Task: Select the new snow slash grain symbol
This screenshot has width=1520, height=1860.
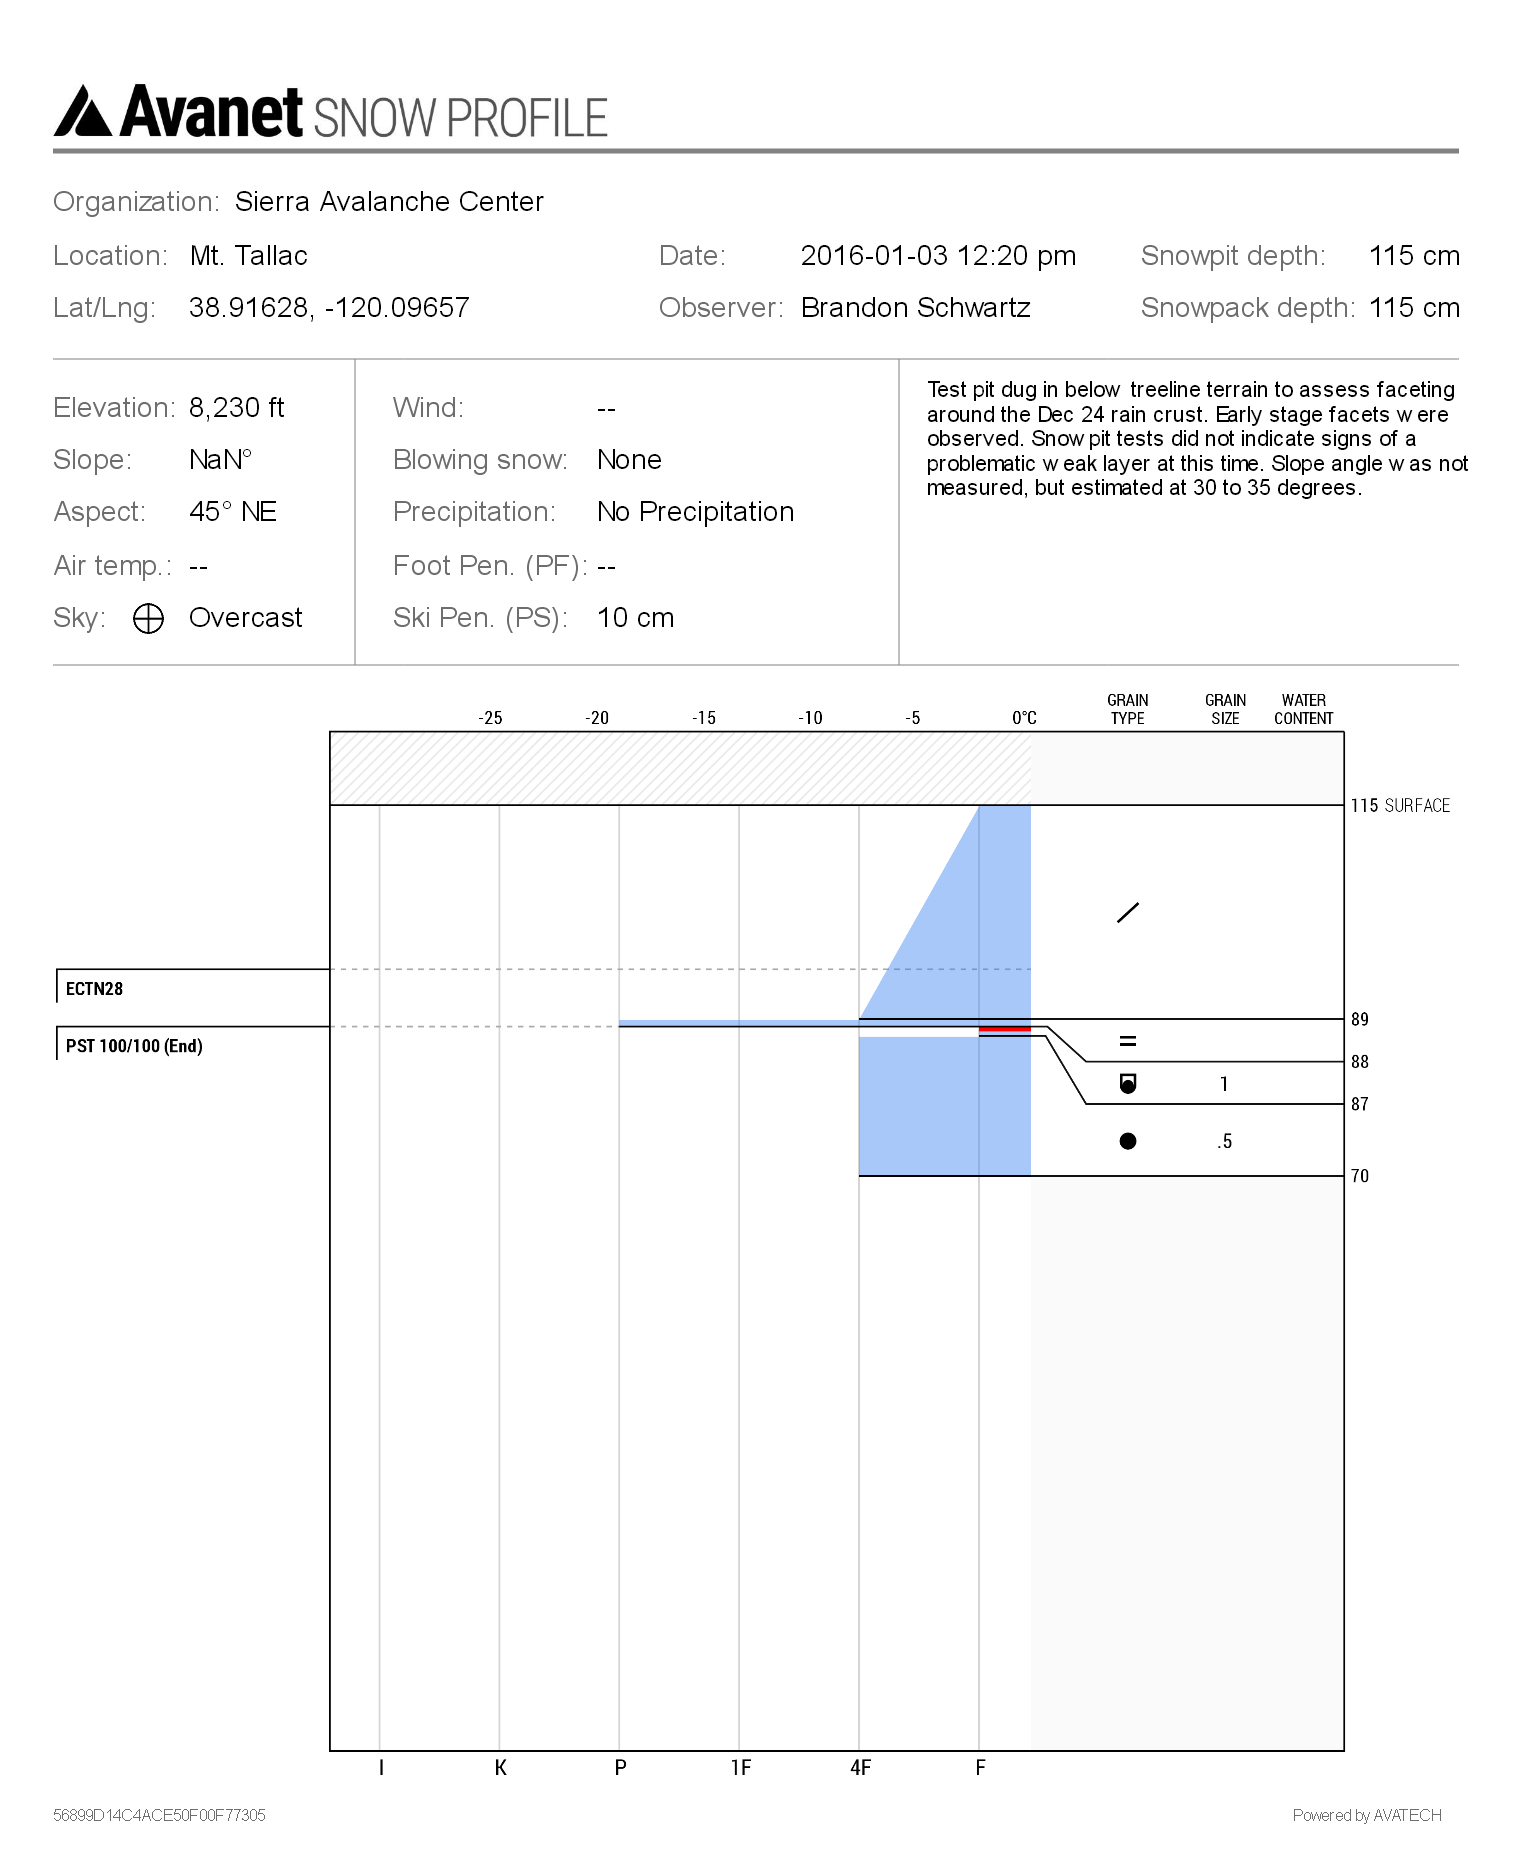Action: click(1127, 912)
